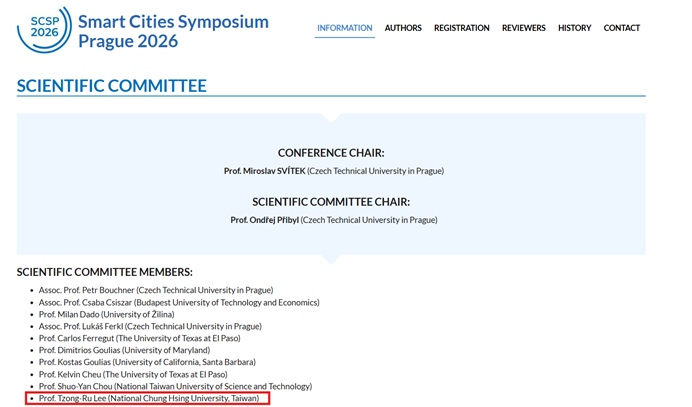Click the Csaba Csiszar list entry
The image size is (692, 407).
pyautogui.click(x=178, y=302)
